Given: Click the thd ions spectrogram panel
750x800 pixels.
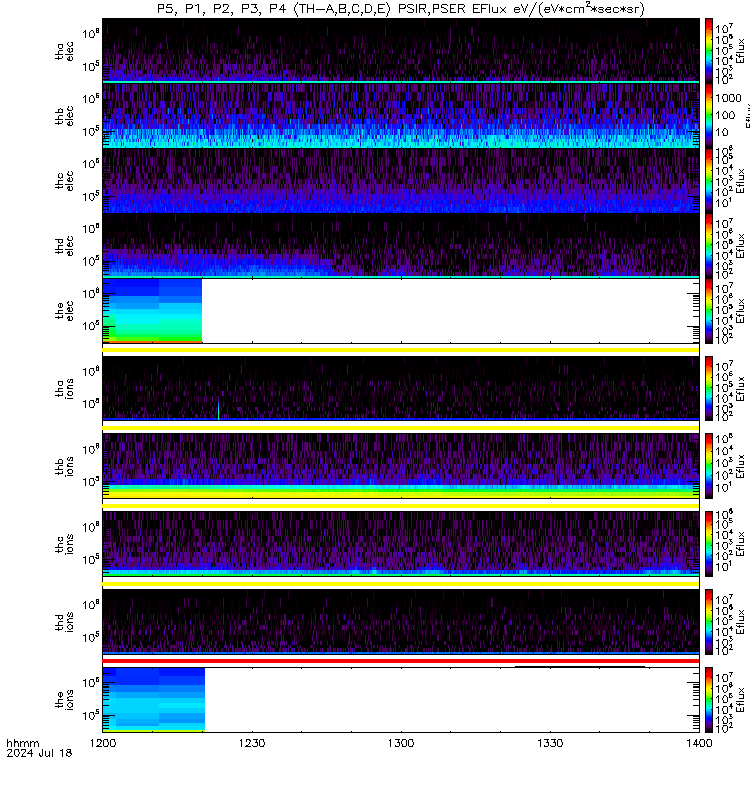Looking at the screenshot, I should pos(401,622).
